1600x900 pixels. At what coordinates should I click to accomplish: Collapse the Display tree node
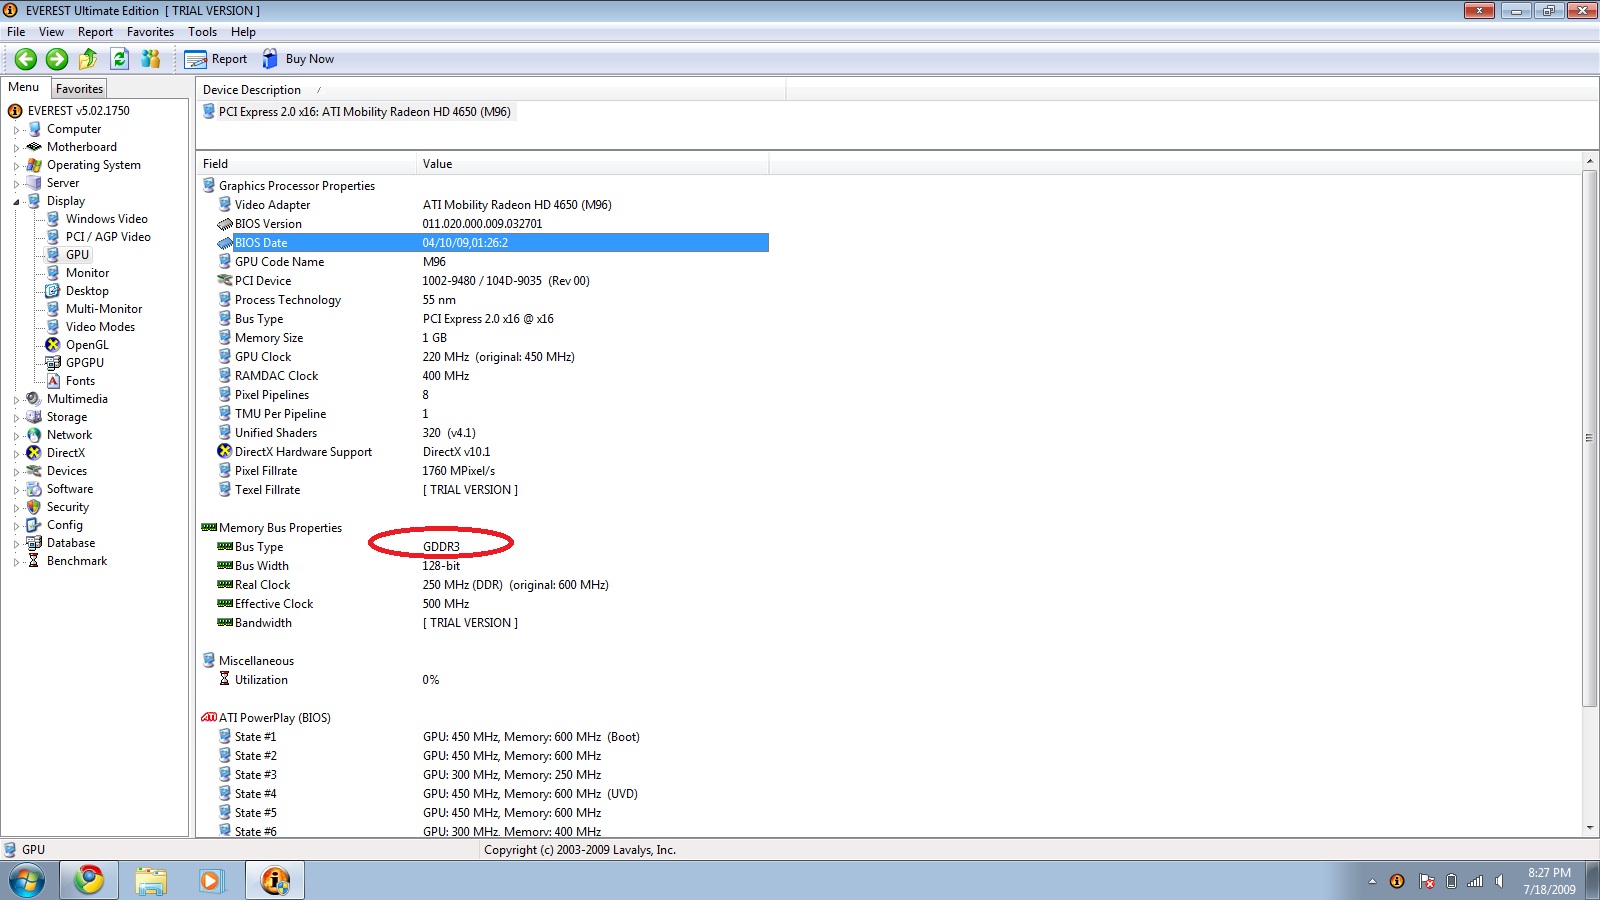[16, 202]
